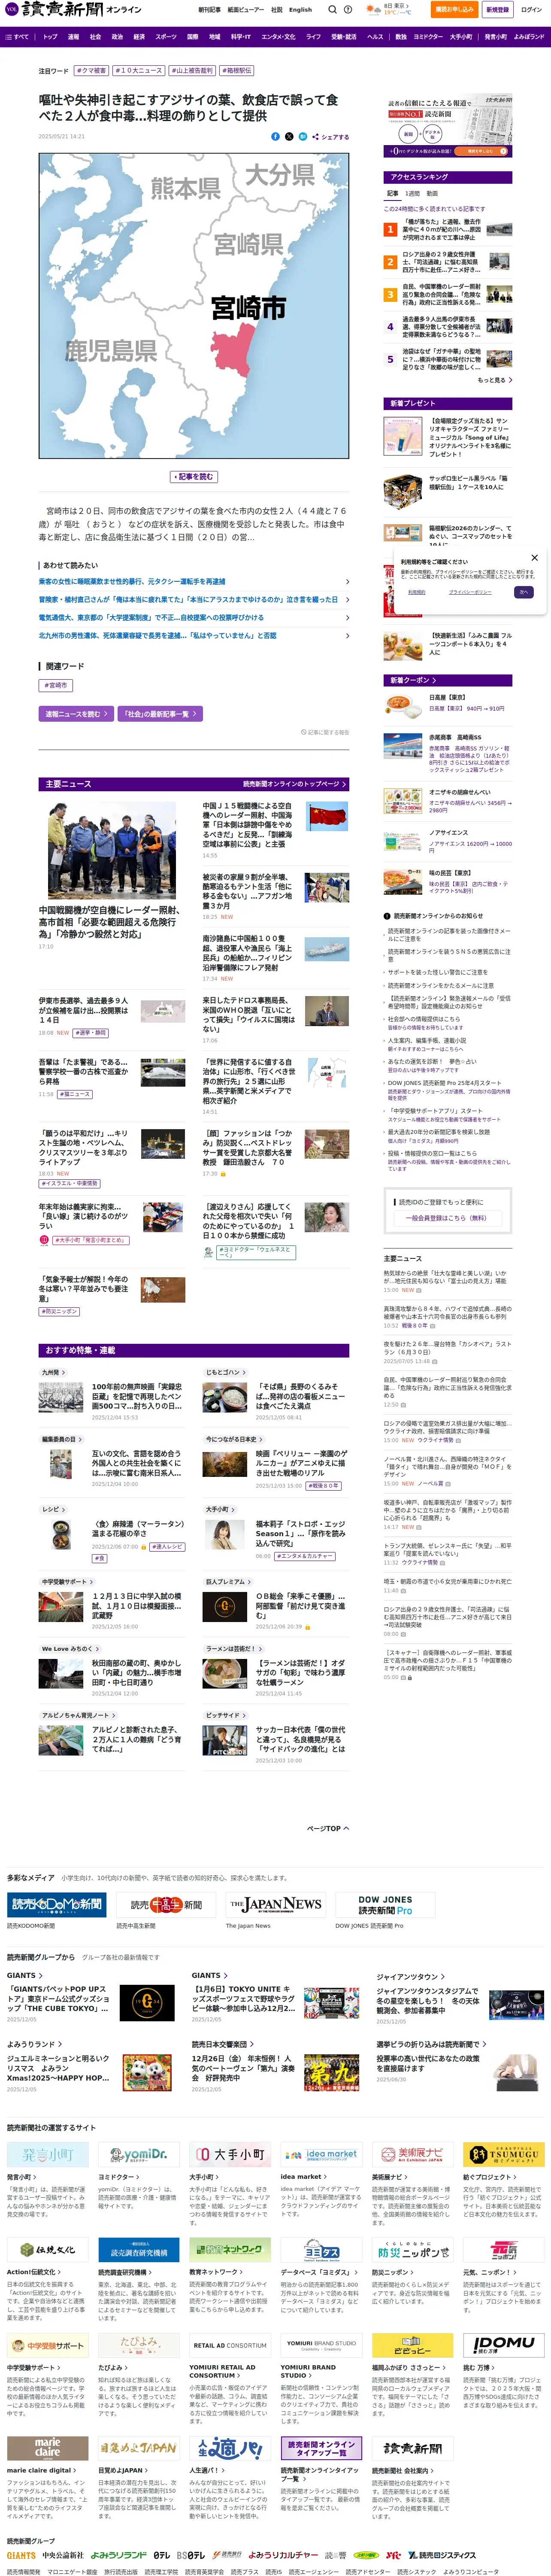The image size is (551, 2576).
Task: Open the 紡ぐ TSUMUGU site logo
Action: point(504,2154)
